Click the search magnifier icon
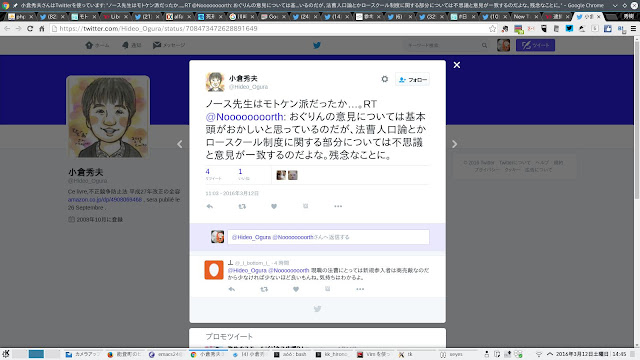 click(x=484, y=45)
